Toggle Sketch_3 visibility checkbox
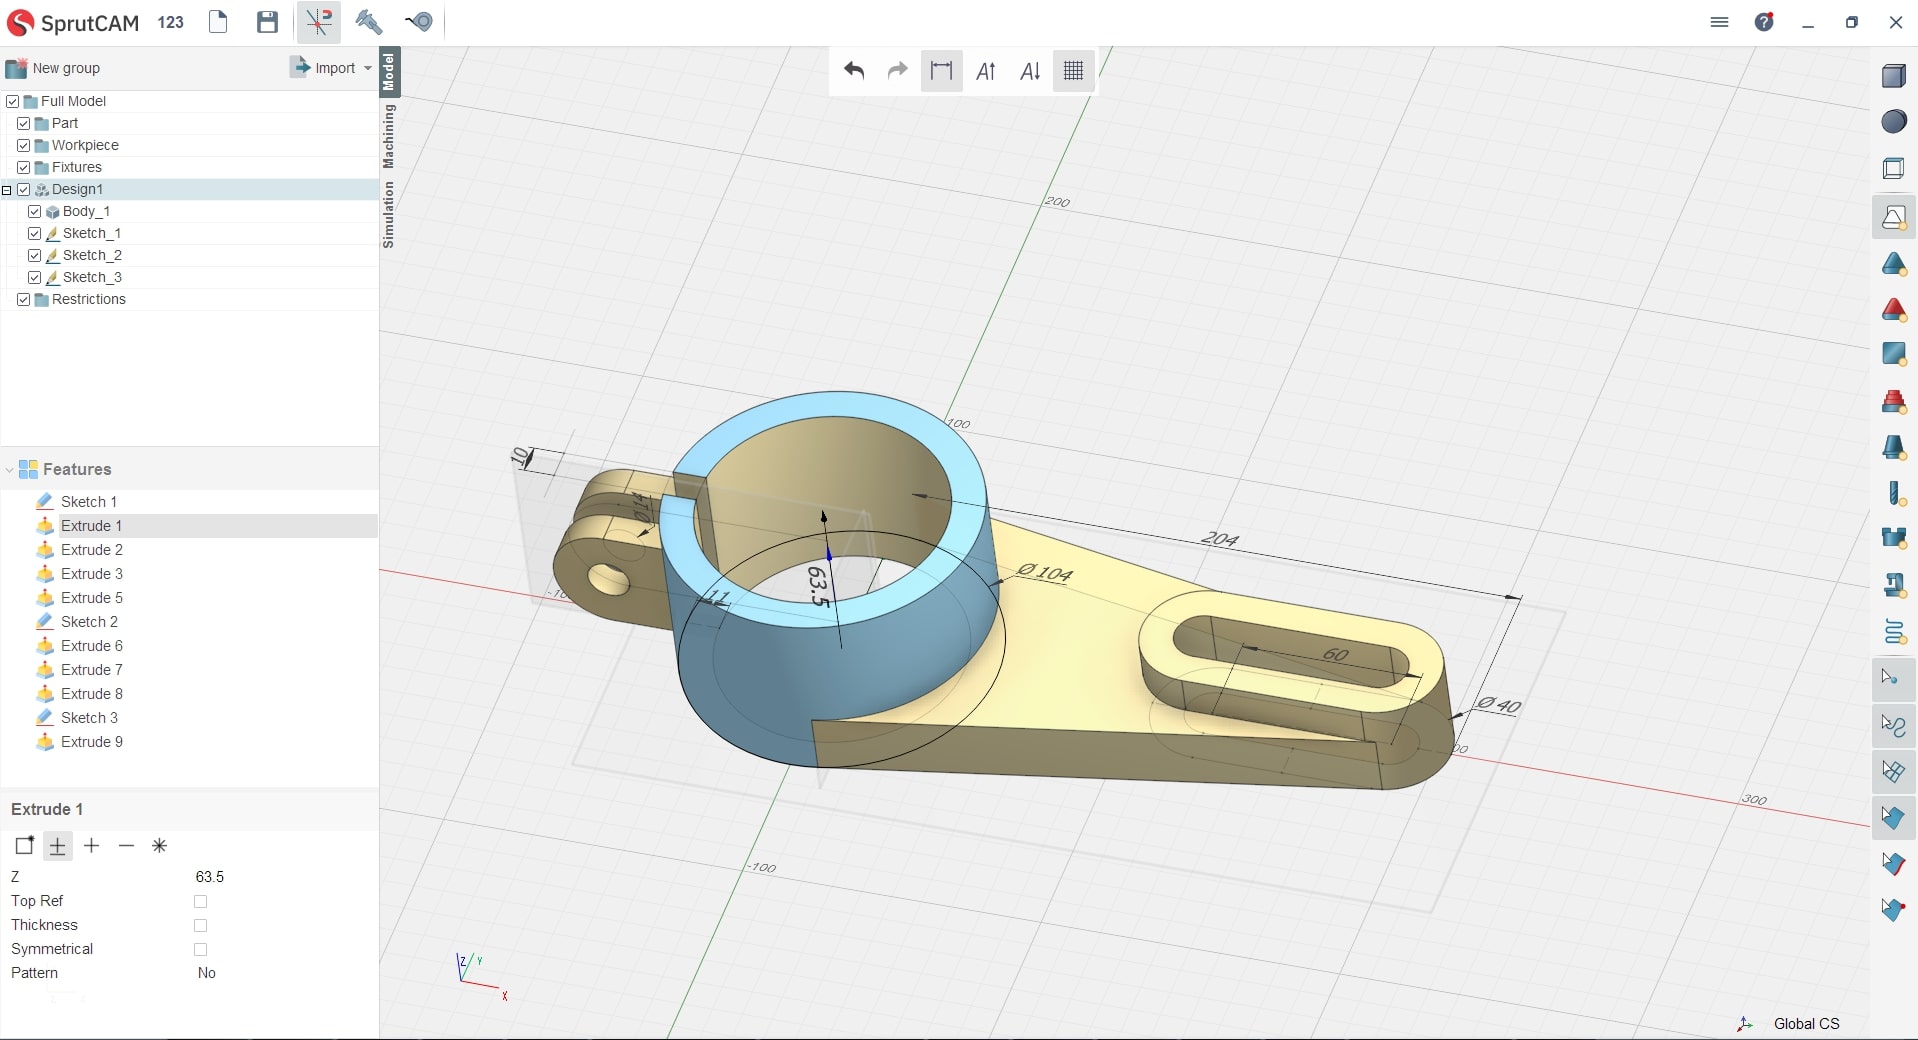 pos(35,277)
